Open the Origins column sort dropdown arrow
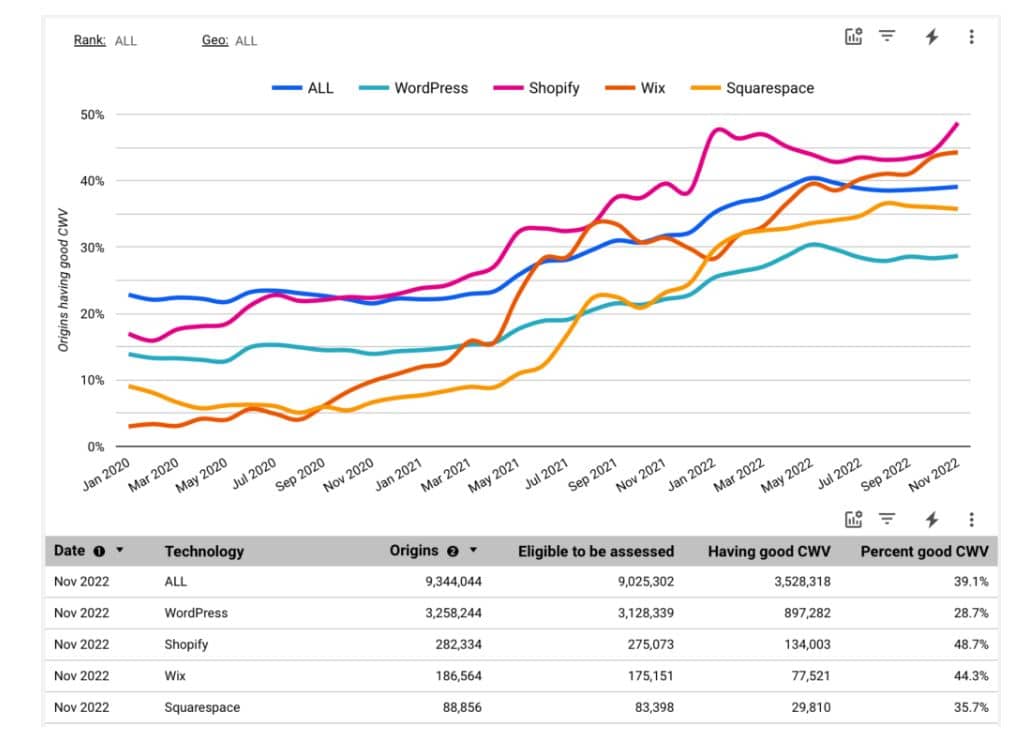This screenshot has height=742, width=1025. point(473,550)
